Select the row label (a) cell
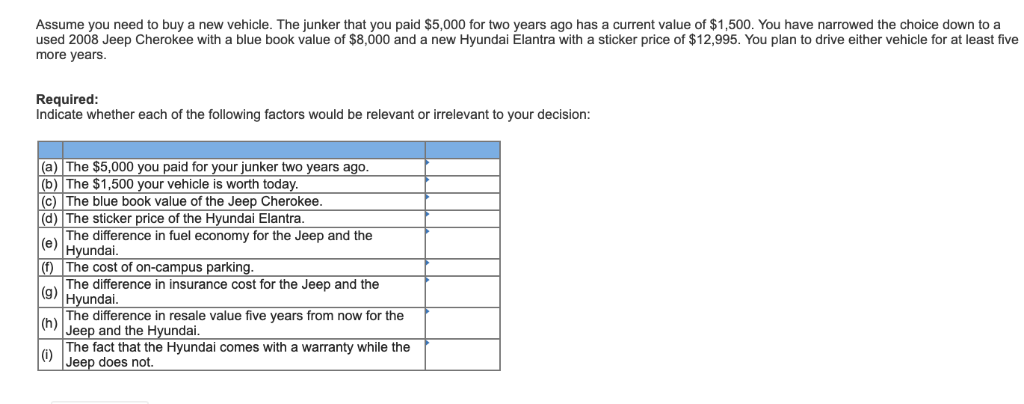1024x404 pixels. point(49,167)
